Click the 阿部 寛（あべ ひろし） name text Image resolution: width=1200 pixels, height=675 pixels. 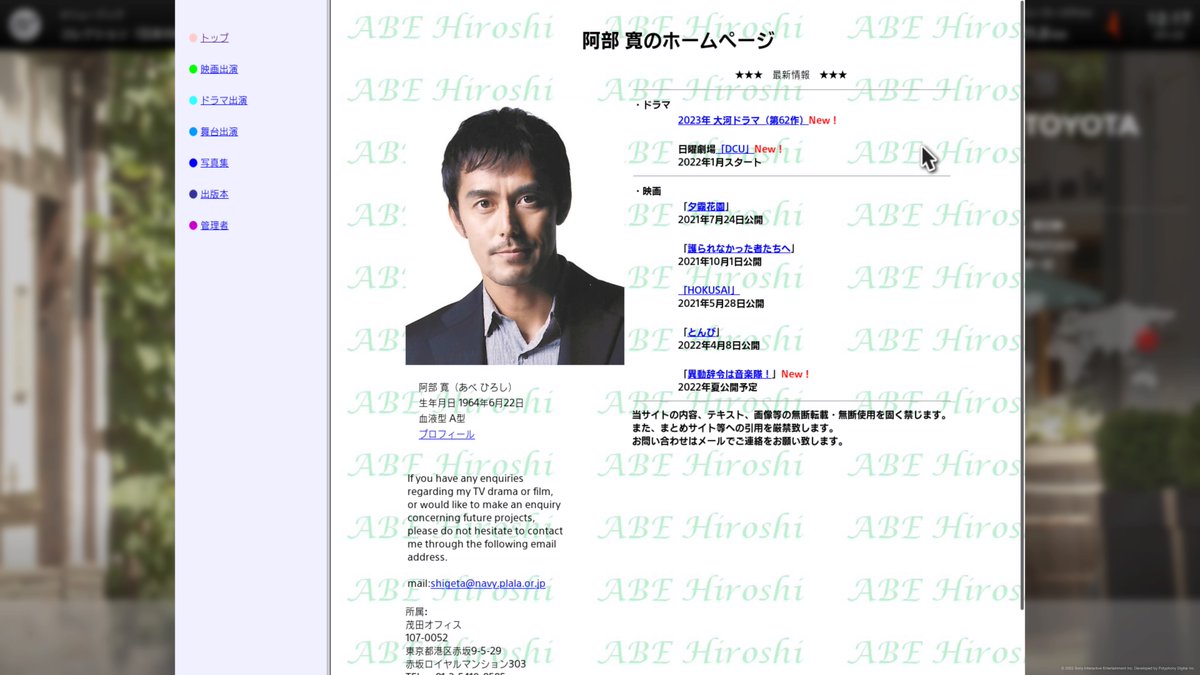[467, 387]
